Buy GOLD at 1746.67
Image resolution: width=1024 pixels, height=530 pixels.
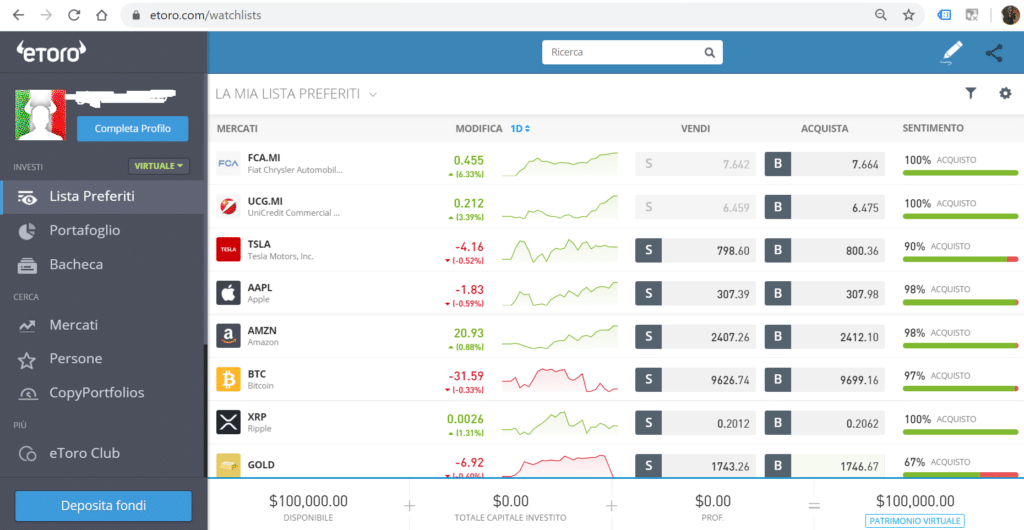pyautogui.click(x=825, y=466)
